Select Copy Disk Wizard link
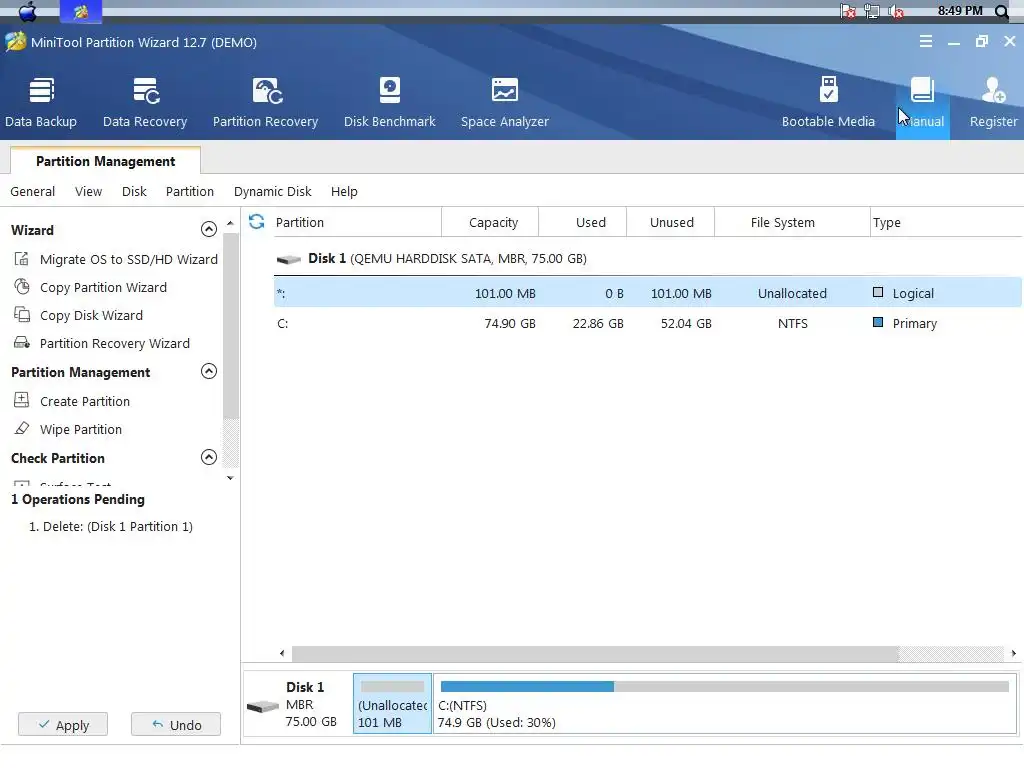This screenshot has width=1024, height=768. (x=91, y=315)
